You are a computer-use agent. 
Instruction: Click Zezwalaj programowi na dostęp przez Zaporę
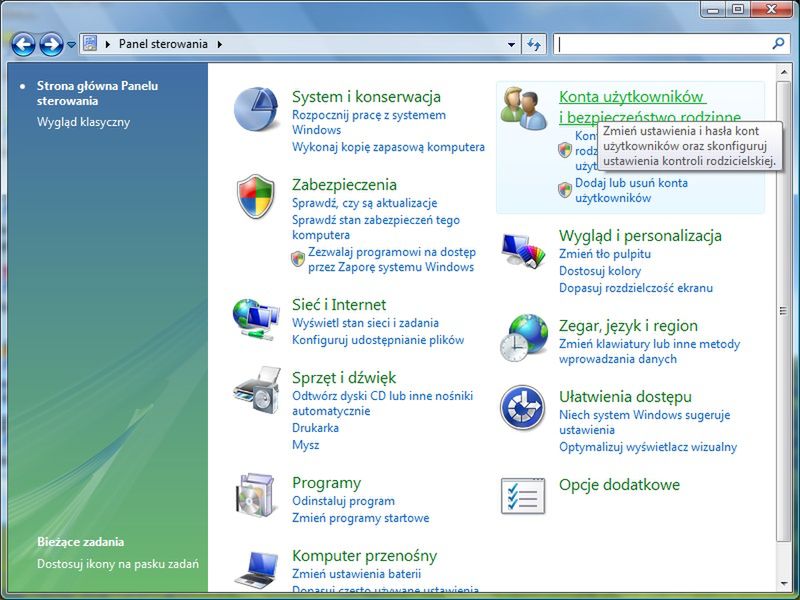click(x=391, y=259)
